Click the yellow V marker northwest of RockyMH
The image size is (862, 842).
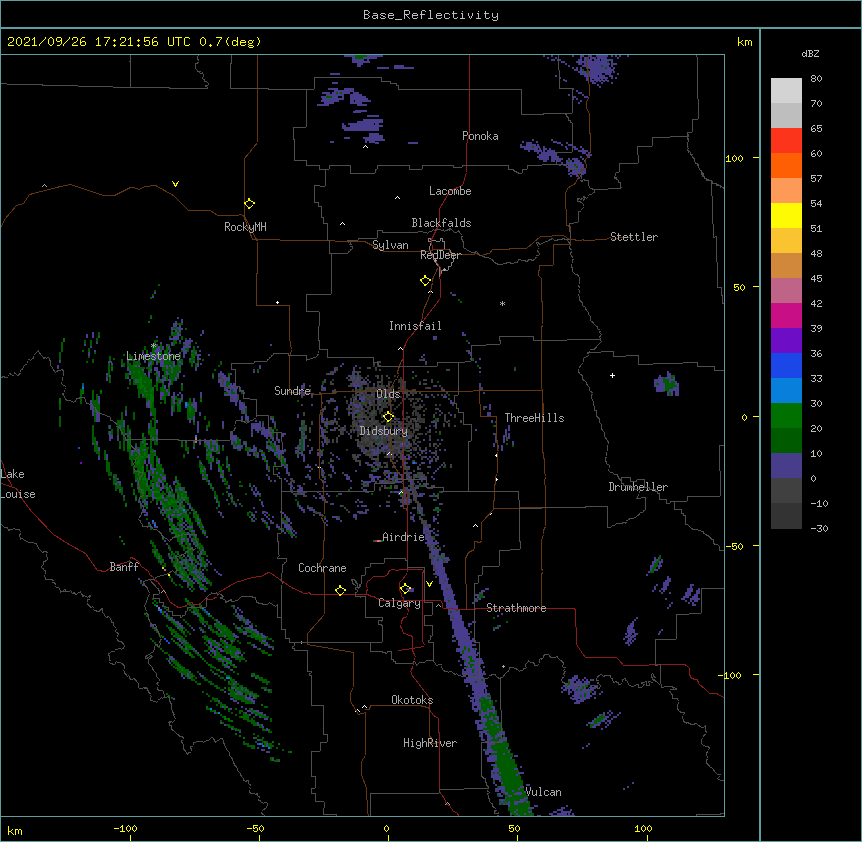click(x=175, y=184)
